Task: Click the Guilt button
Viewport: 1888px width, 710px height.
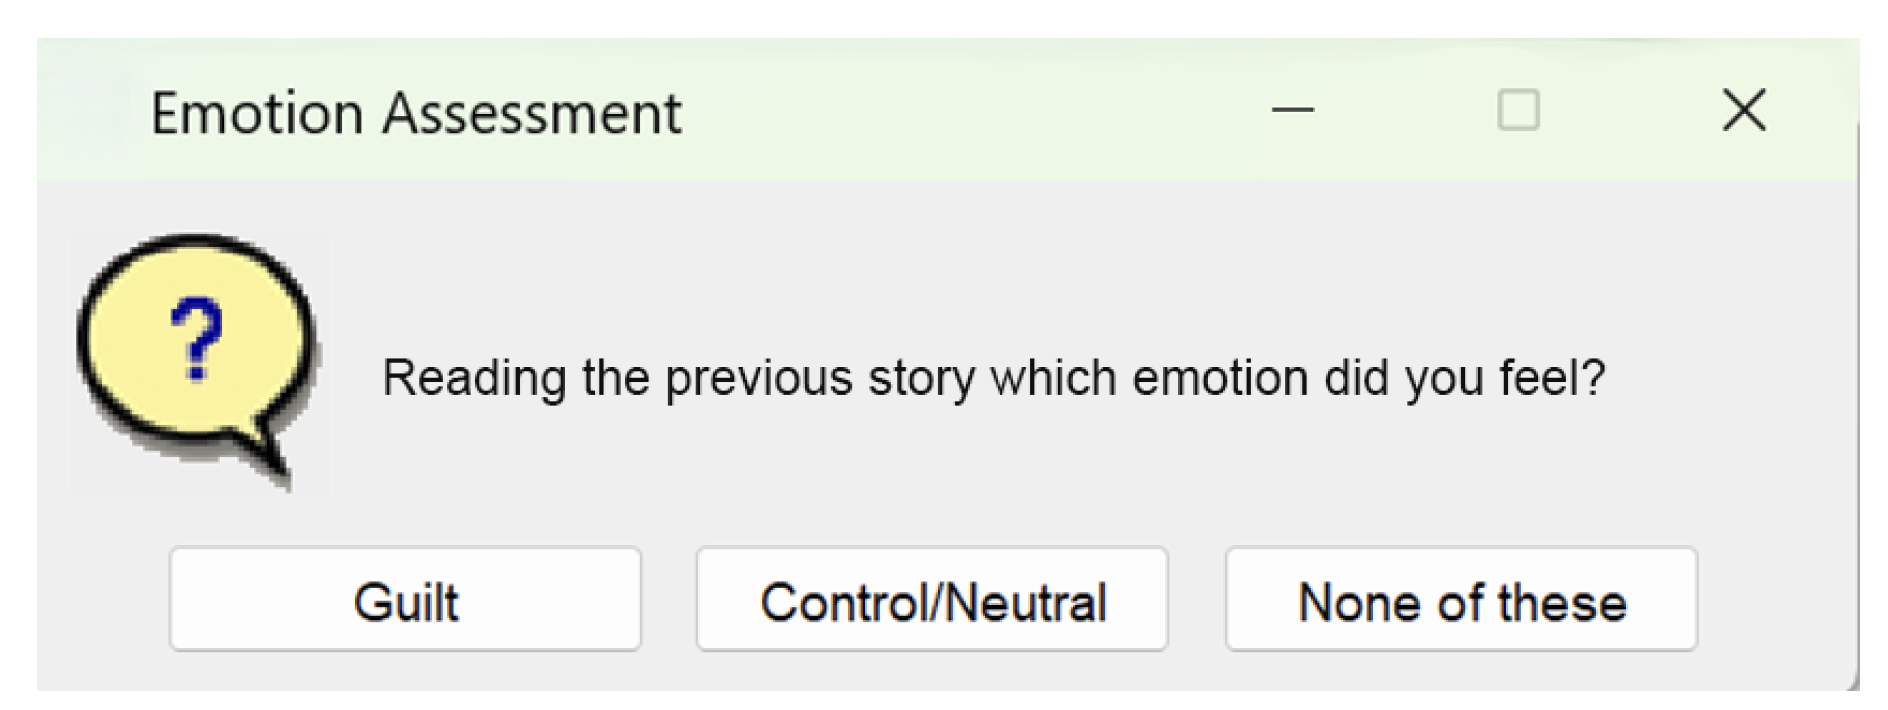Action: [405, 600]
